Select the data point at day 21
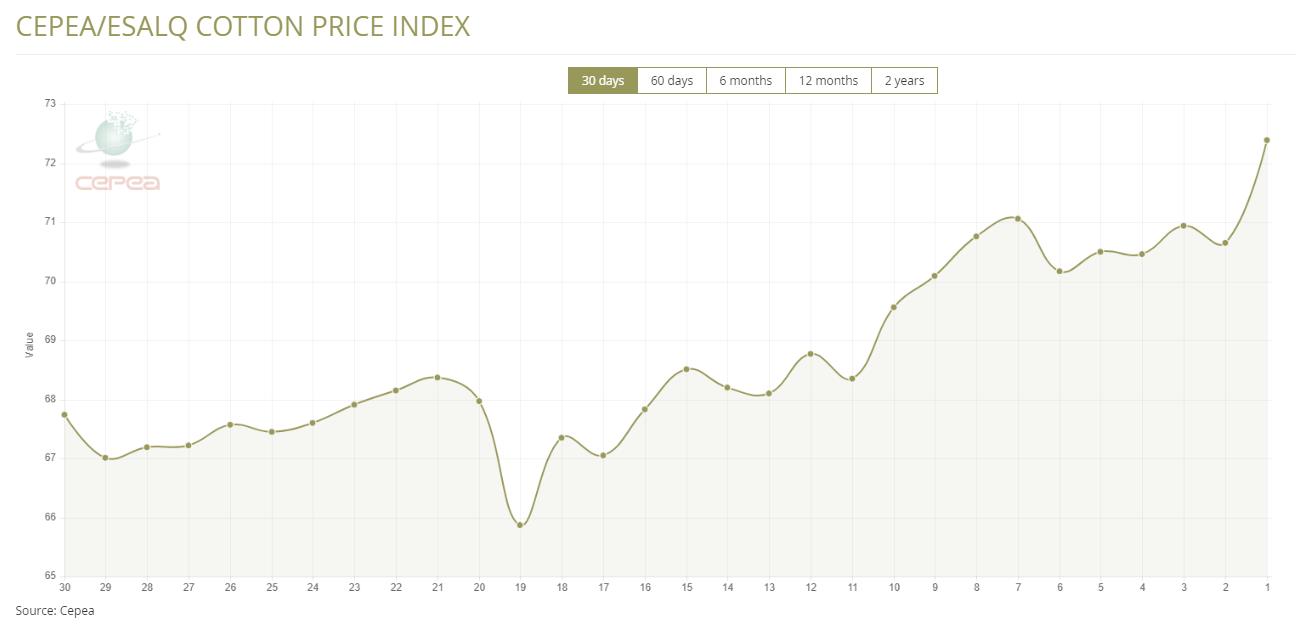This screenshot has width=1296, height=628. click(438, 377)
